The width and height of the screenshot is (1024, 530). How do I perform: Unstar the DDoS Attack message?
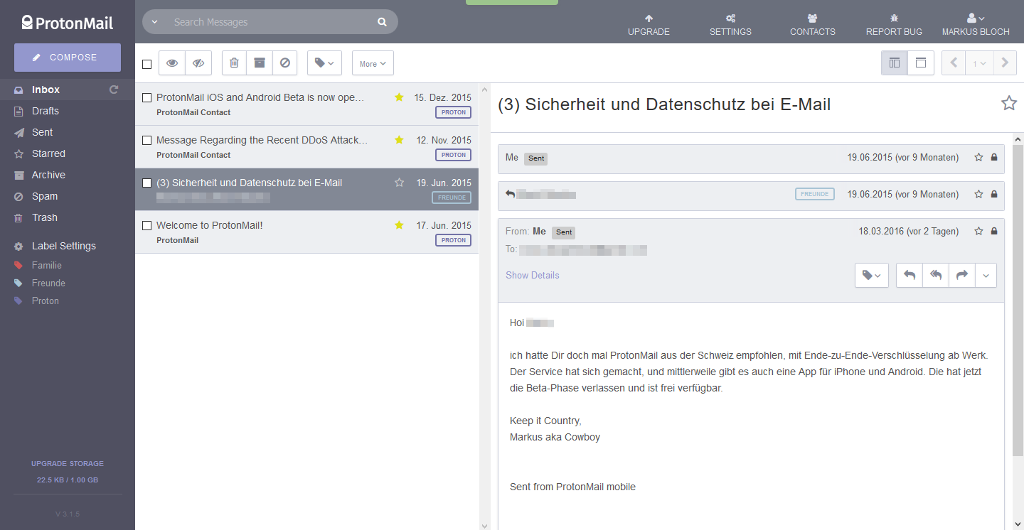point(399,140)
